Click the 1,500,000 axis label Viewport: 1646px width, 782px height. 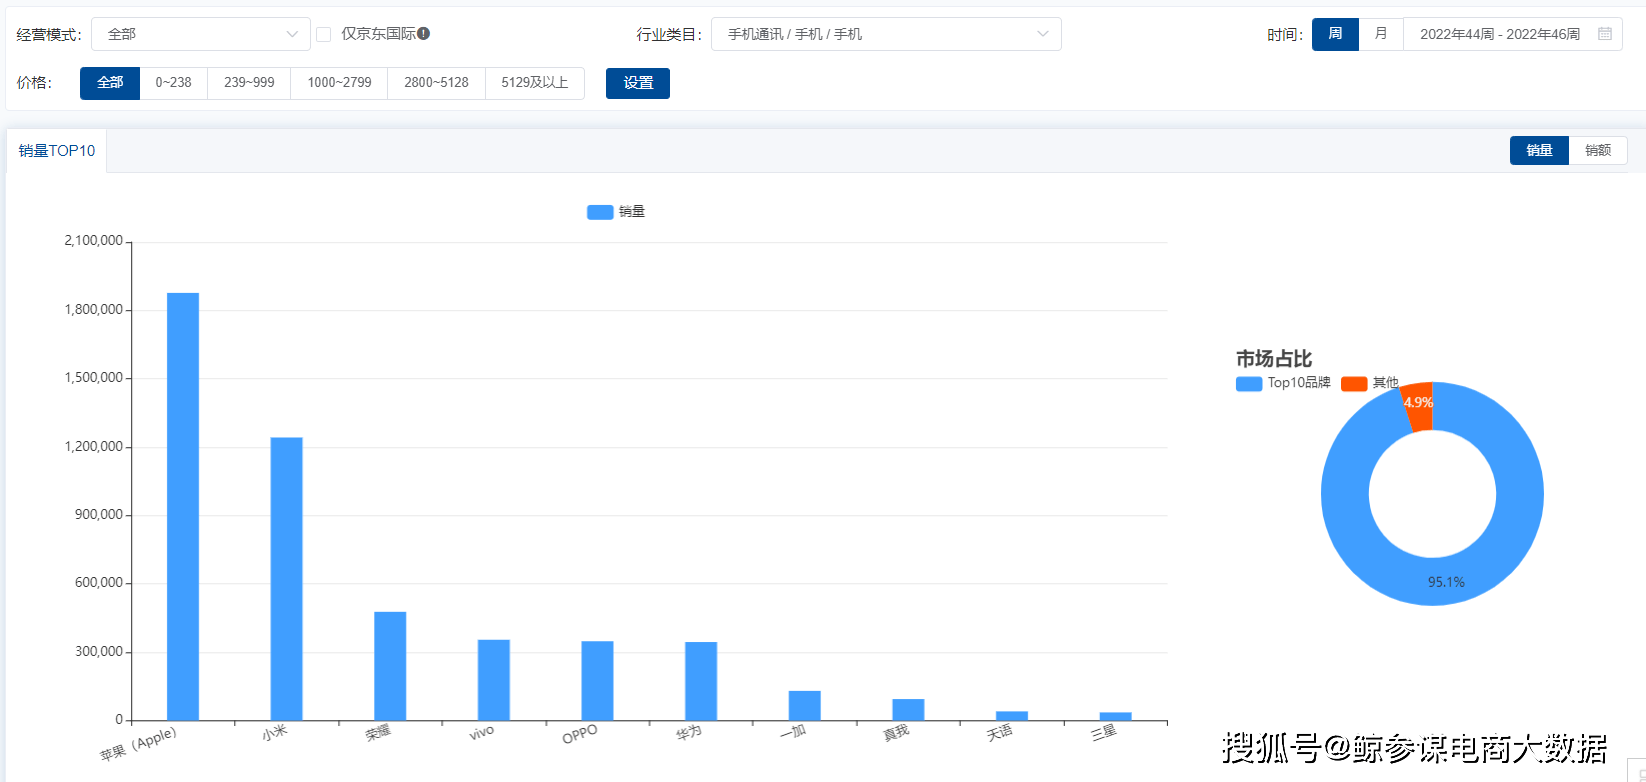[x=94, y=378]
